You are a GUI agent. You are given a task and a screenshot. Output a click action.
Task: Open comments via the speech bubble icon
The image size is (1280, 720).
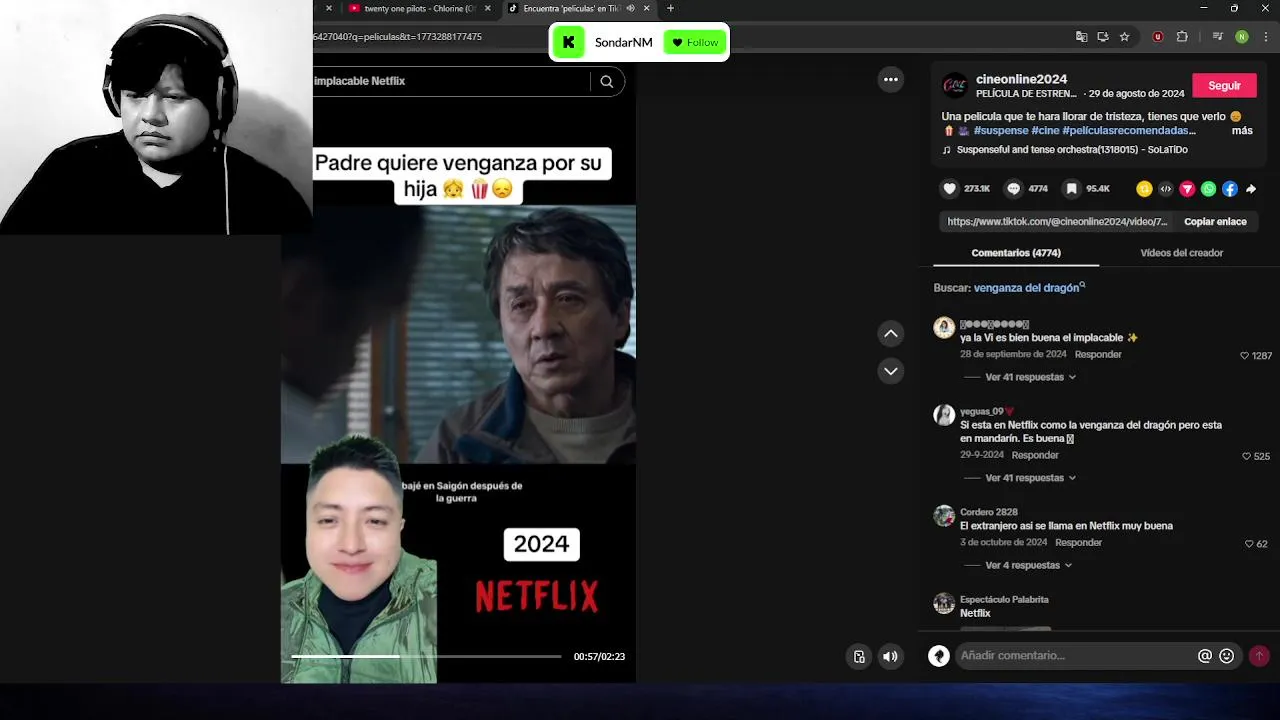pos(1013,188)
